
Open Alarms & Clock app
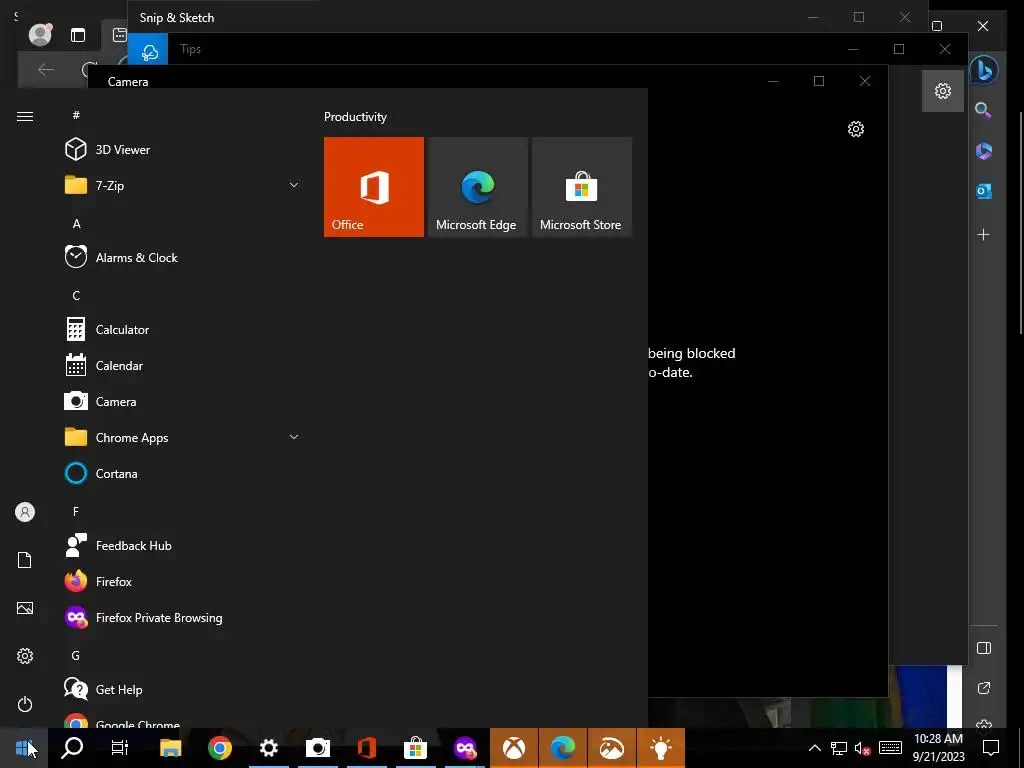[181, 257]
